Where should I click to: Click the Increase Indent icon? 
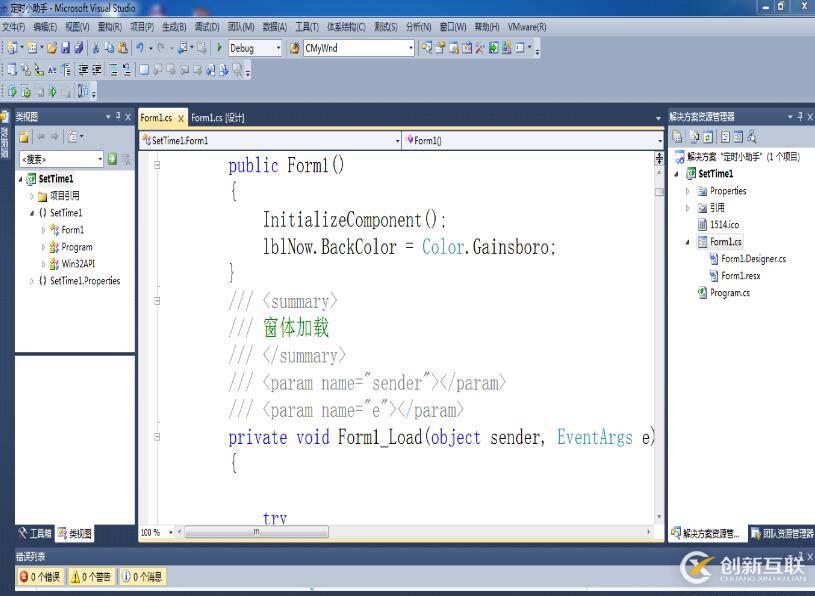click(x=97, y=70)
